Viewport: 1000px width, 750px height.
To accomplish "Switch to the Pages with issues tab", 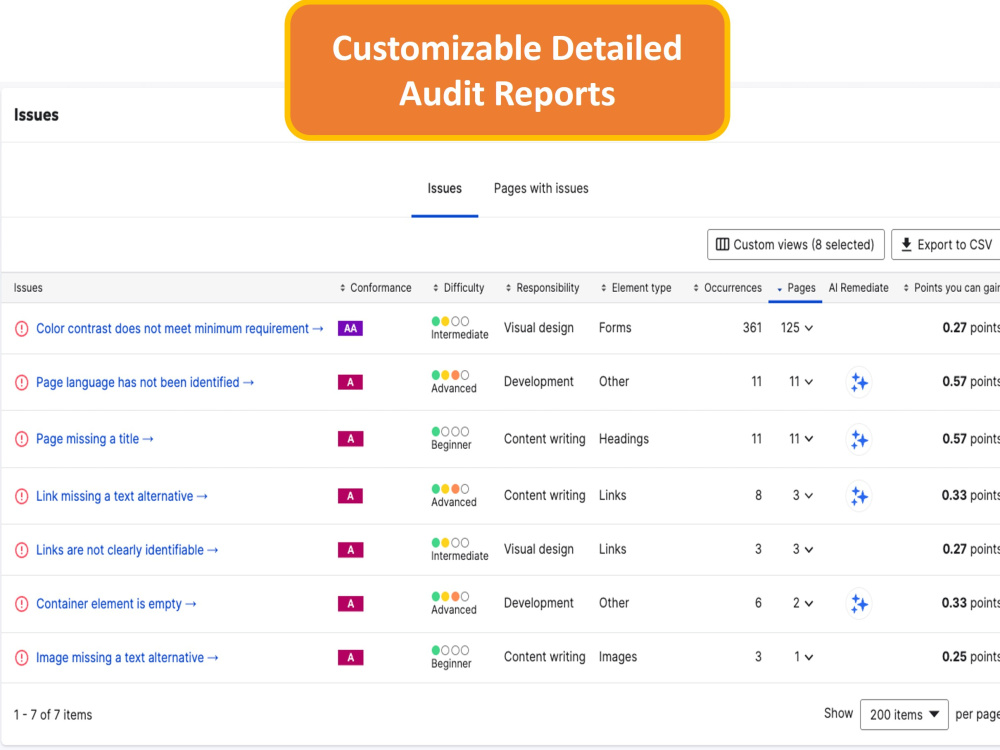I will [541, 189].
